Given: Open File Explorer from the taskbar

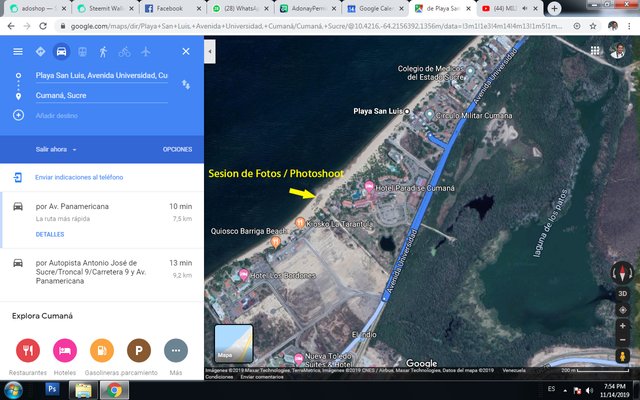Looking at the screenshot, I should 83,390.
